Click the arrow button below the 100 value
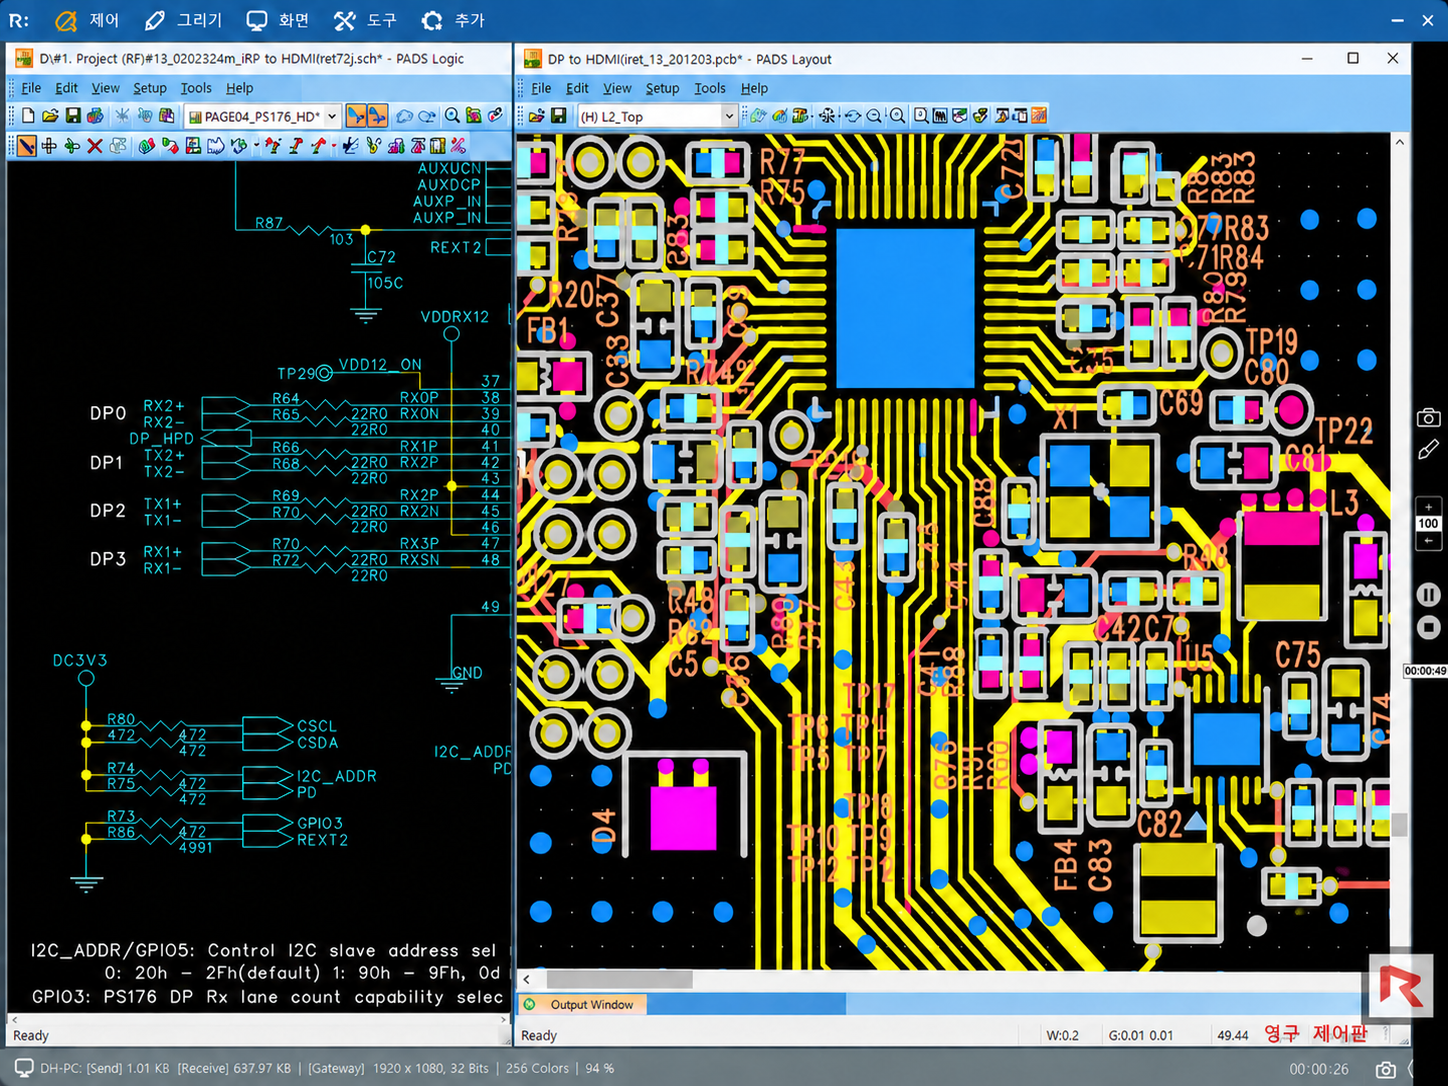Screen dimensions: 1448x1086 pyautogui.click(x=1428, y=541)
